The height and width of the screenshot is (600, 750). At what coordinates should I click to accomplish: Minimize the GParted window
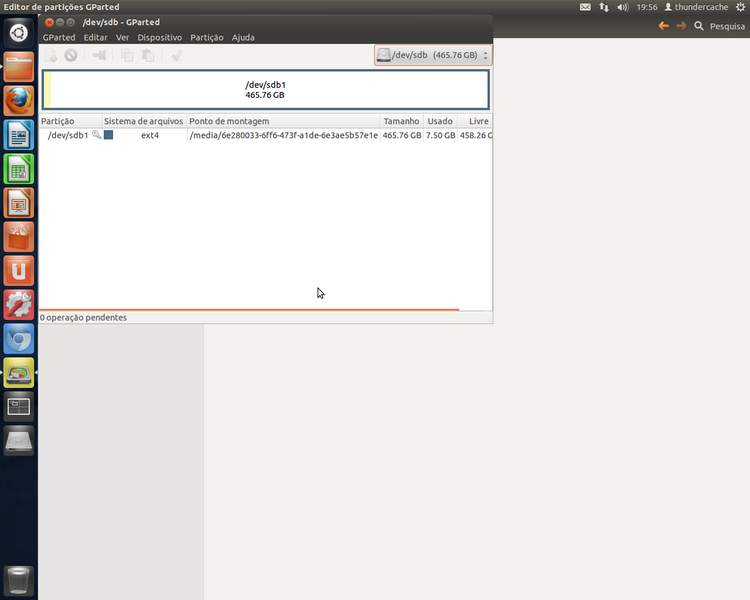pos(60,22)
